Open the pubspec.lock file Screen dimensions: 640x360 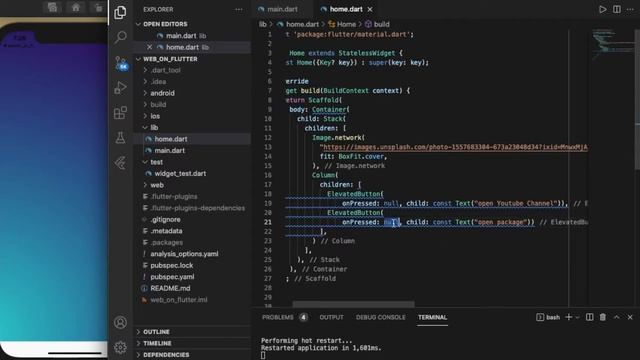click(x=171, y=265)
